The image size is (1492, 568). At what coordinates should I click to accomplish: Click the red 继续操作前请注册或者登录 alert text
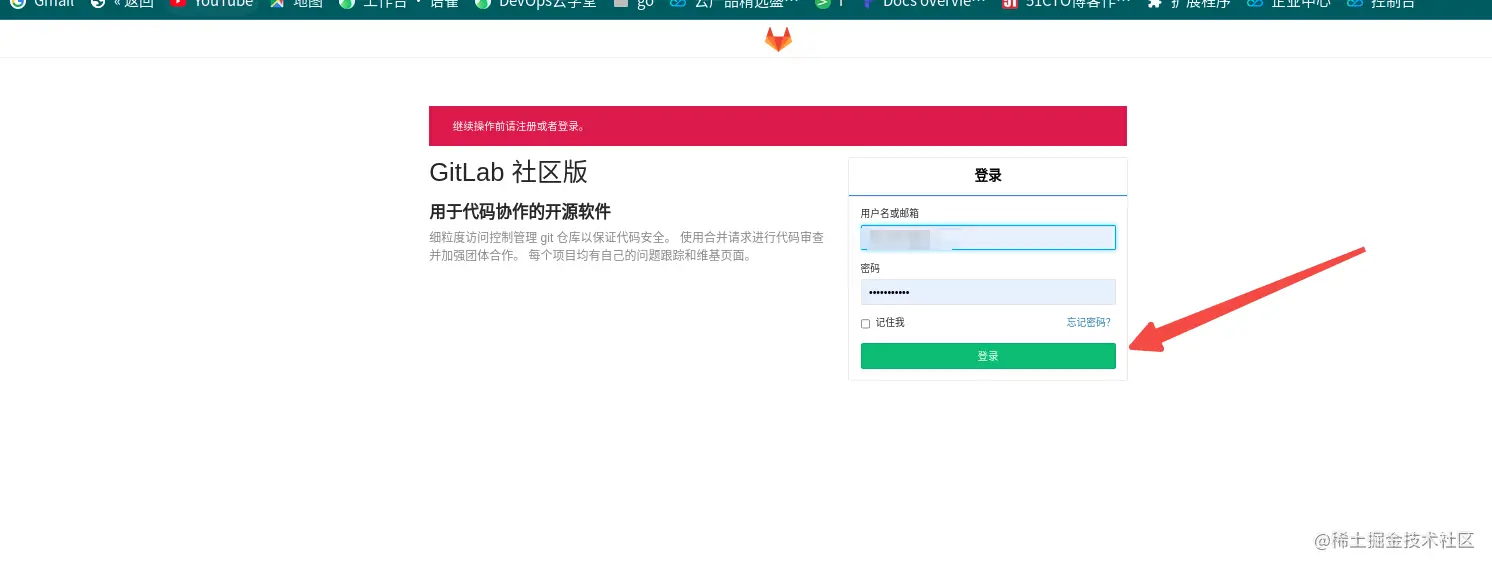click(519, 126)
